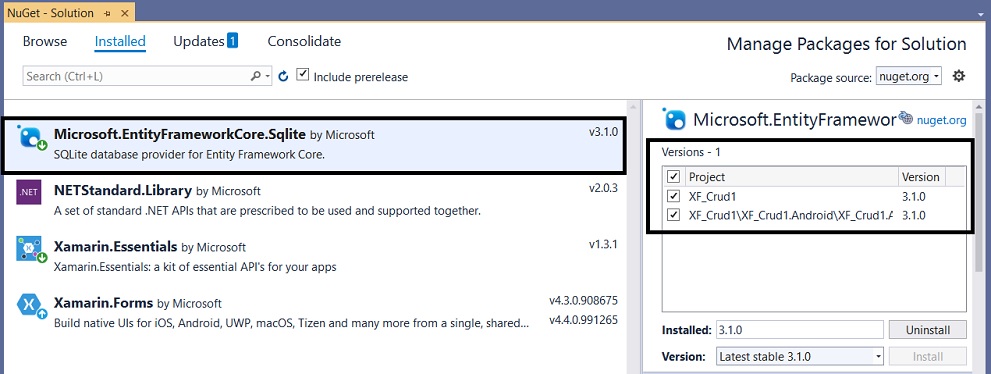The height and width of the screenshot is (374, 991).
Task: Open the search options dropdown arrow
Action: (268, 76)
